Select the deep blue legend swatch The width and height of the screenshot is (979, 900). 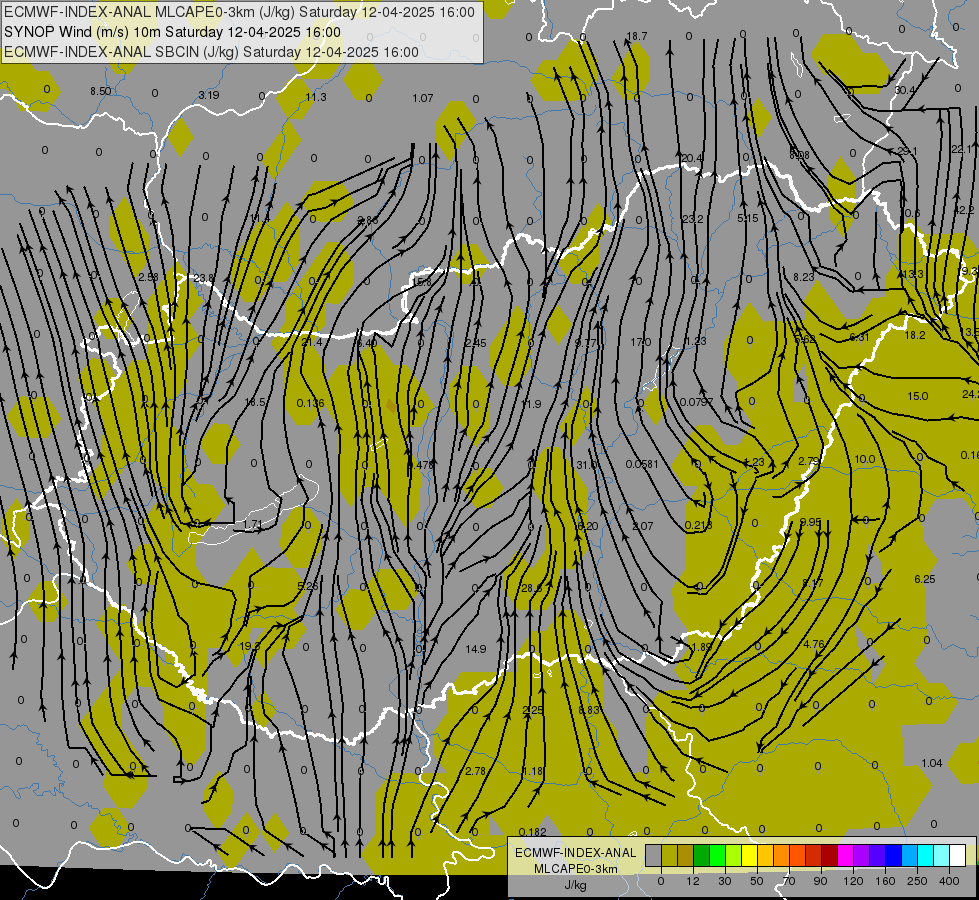point(893,856)
